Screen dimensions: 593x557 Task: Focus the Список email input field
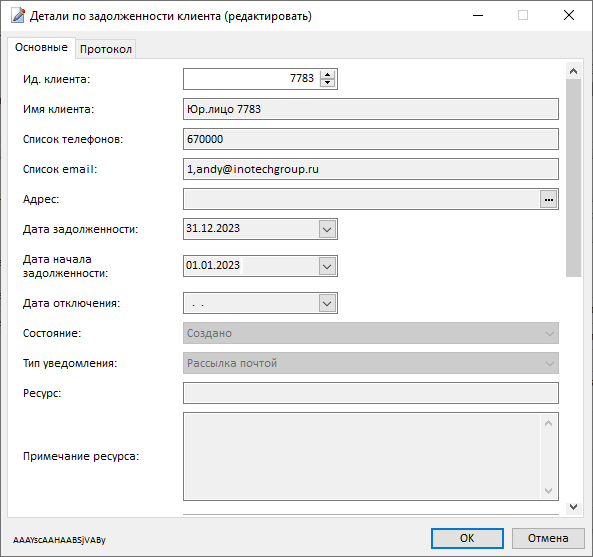[x=371, y=169]
